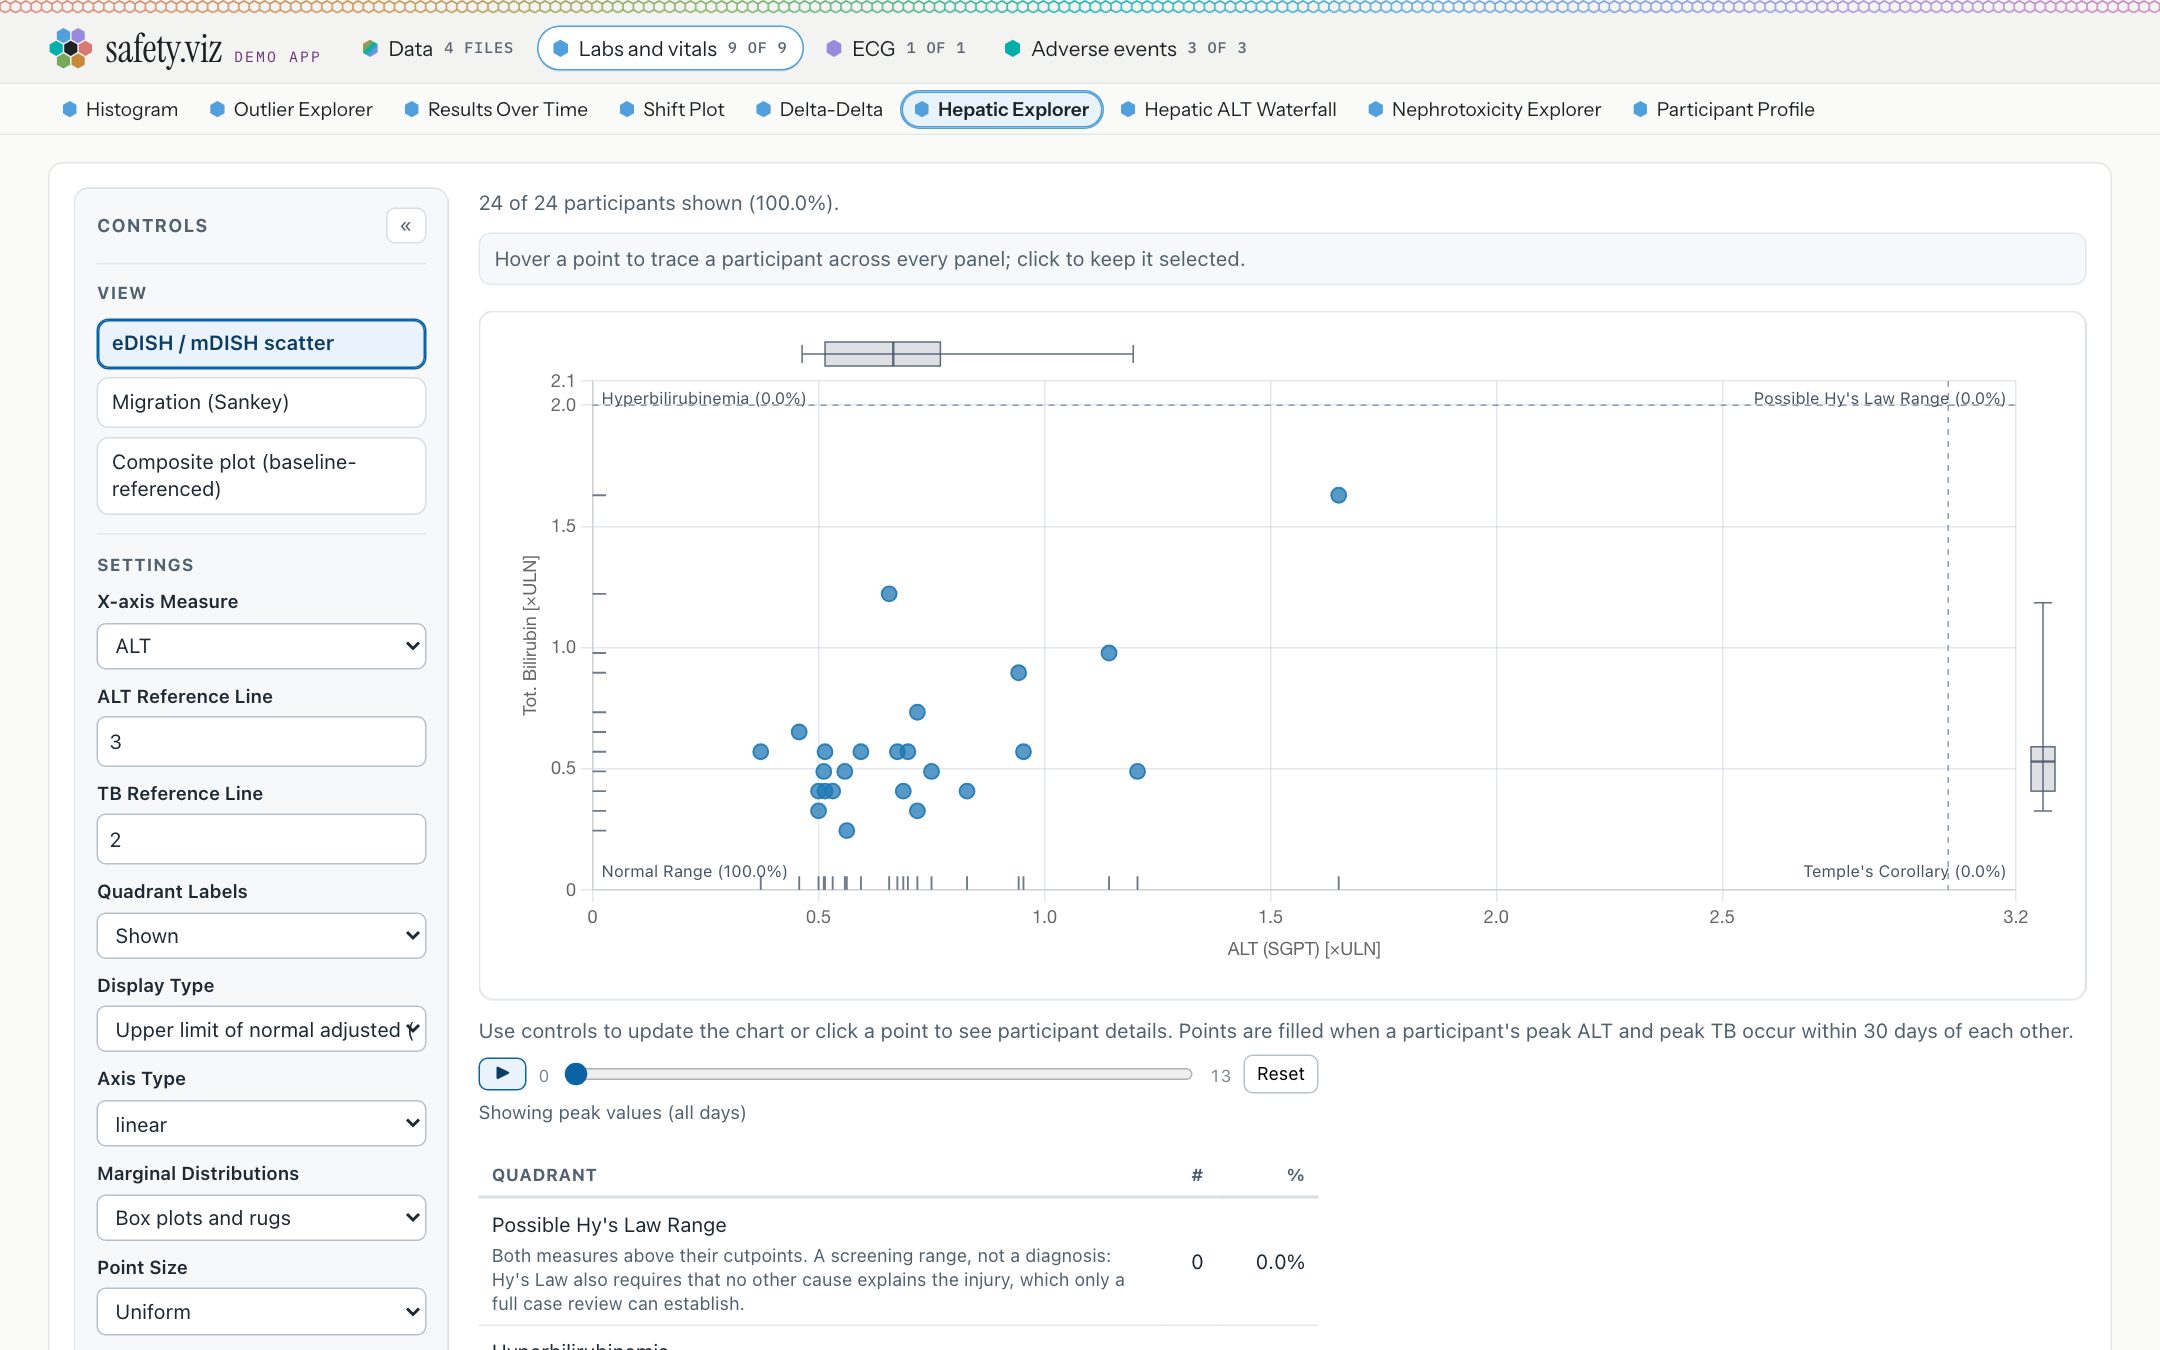This screenshot has height=1350, width=2160.
Task: Click the 'Temple's Corollary (0.0%)' quadrant label
Action: [x=1904, y=871]
